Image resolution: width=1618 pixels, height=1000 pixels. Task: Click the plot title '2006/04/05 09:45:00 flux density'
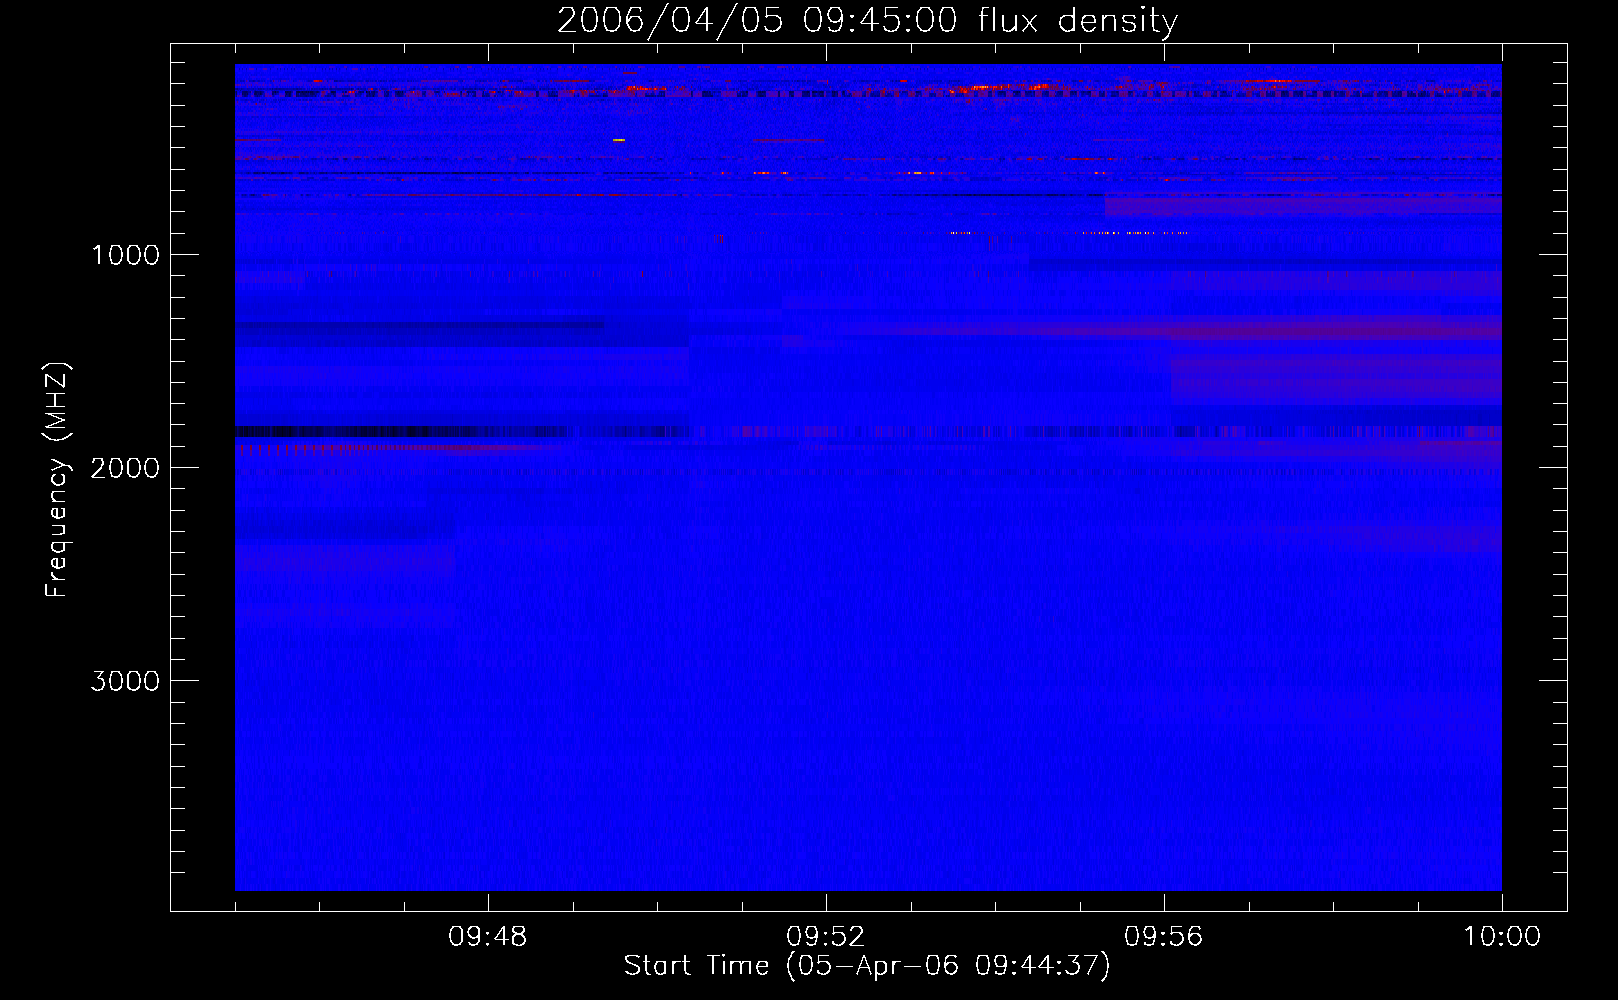[867, 21]
